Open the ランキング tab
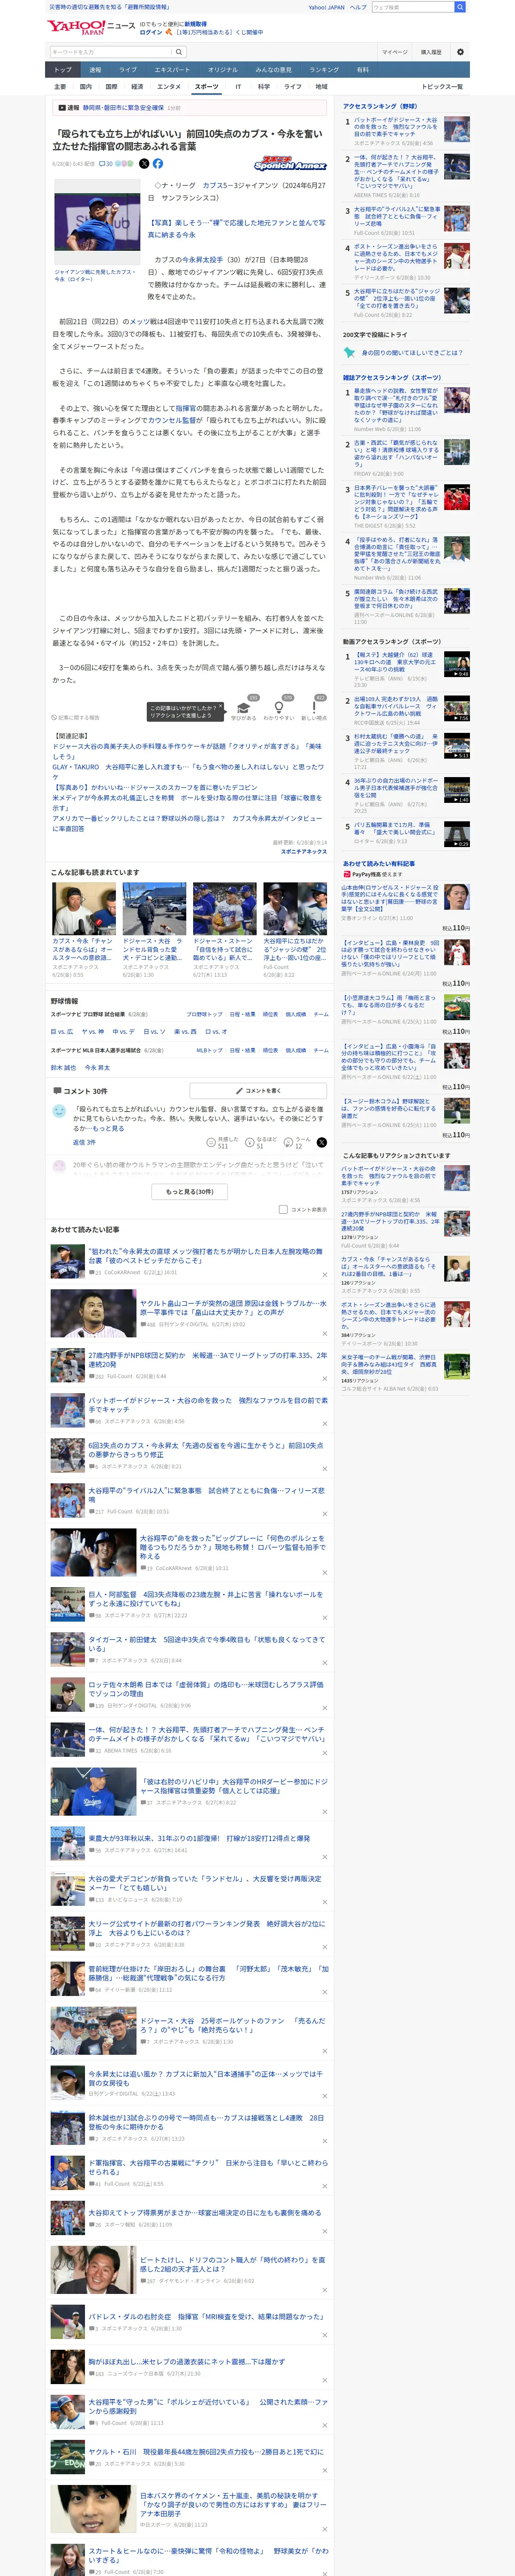Screen dimensions: 515x2576 point(323,70)
